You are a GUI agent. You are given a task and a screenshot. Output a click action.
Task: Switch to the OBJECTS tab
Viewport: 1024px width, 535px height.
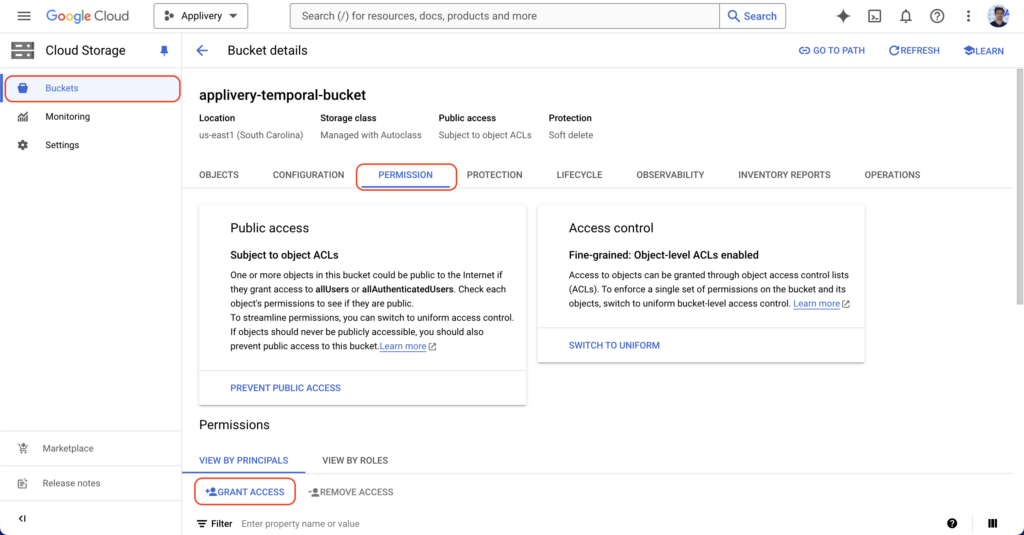[x=219, y=175]
